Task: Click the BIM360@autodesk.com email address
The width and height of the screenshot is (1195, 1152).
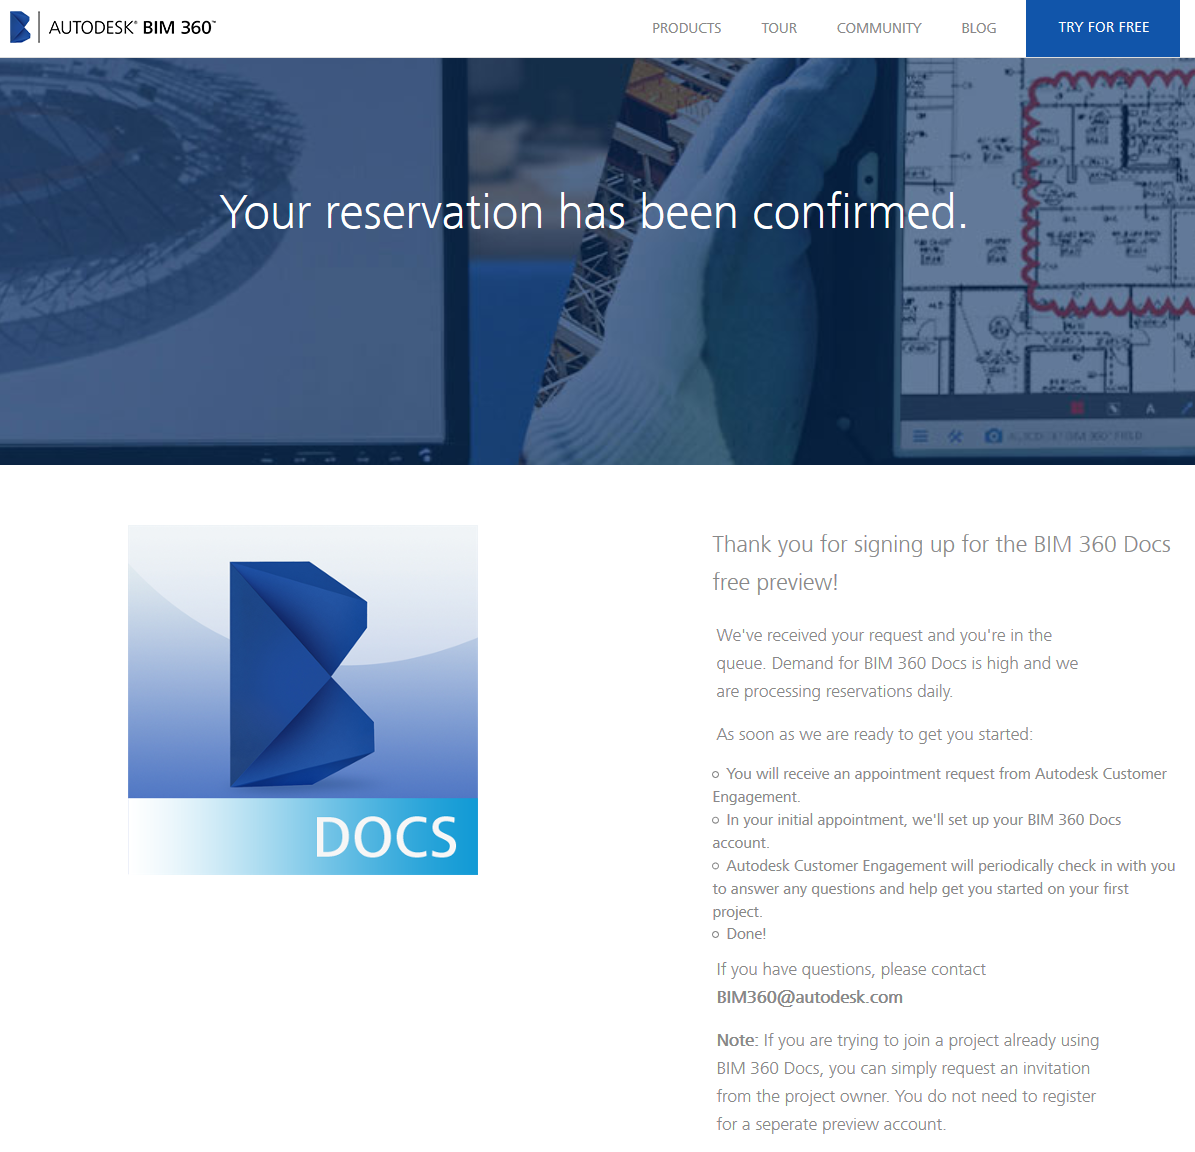Action: pyautogui.click(x=809, y=997)
